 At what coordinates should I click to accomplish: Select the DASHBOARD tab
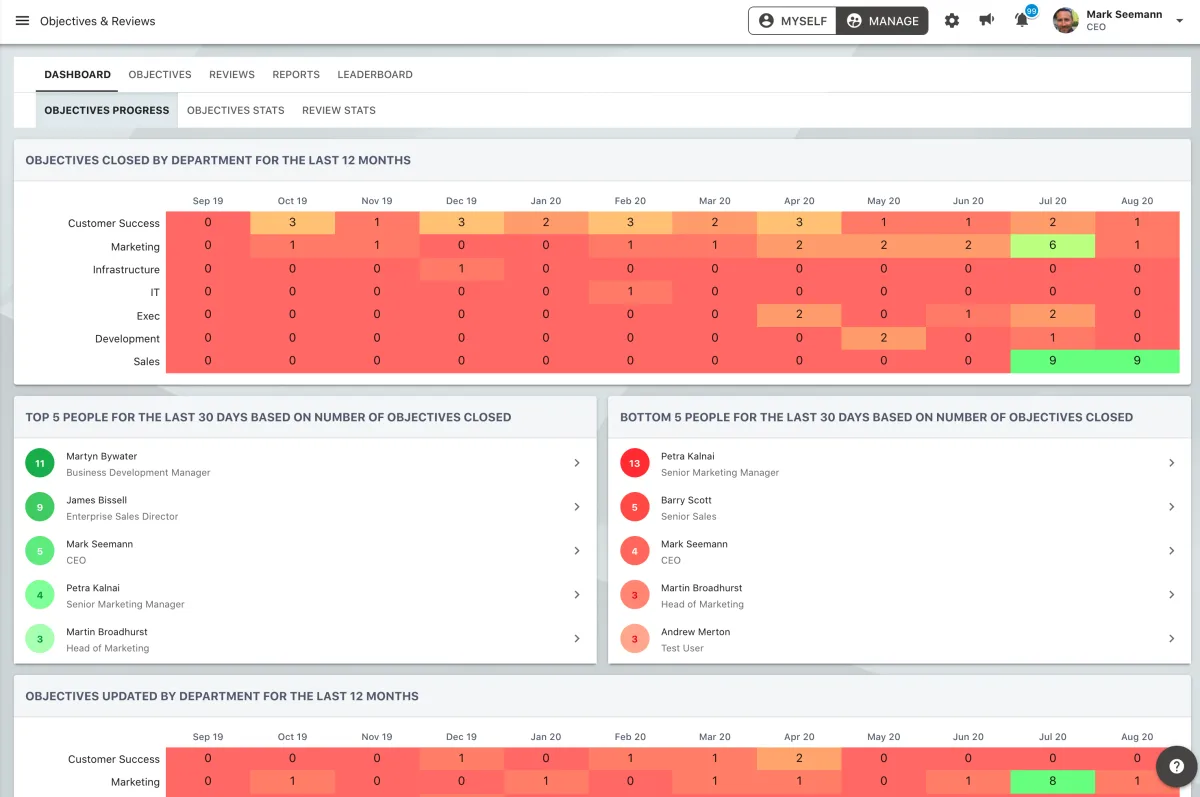point(77,75)
